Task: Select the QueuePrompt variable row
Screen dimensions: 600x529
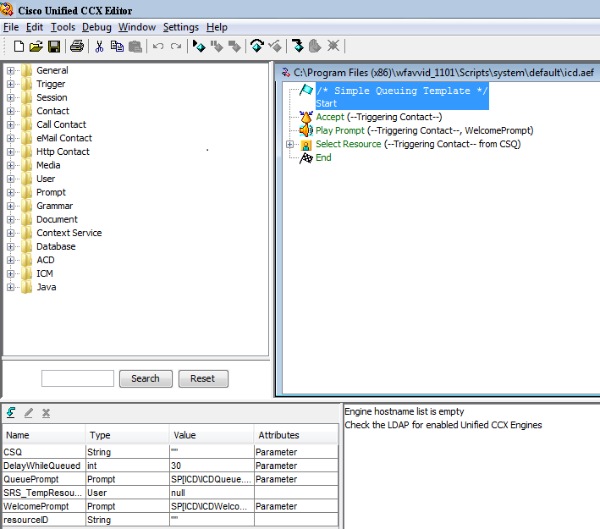Action: click(170, 479)
